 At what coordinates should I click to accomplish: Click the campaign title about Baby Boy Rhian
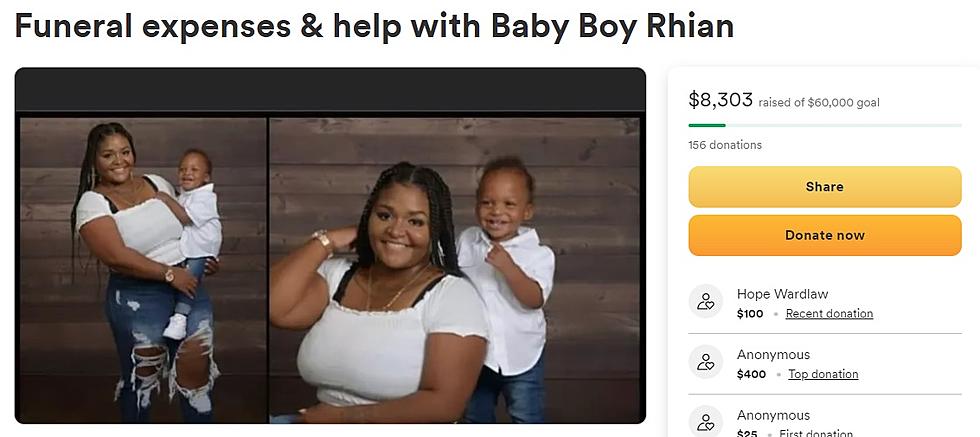pyautogui.click(x=374, y=26)
